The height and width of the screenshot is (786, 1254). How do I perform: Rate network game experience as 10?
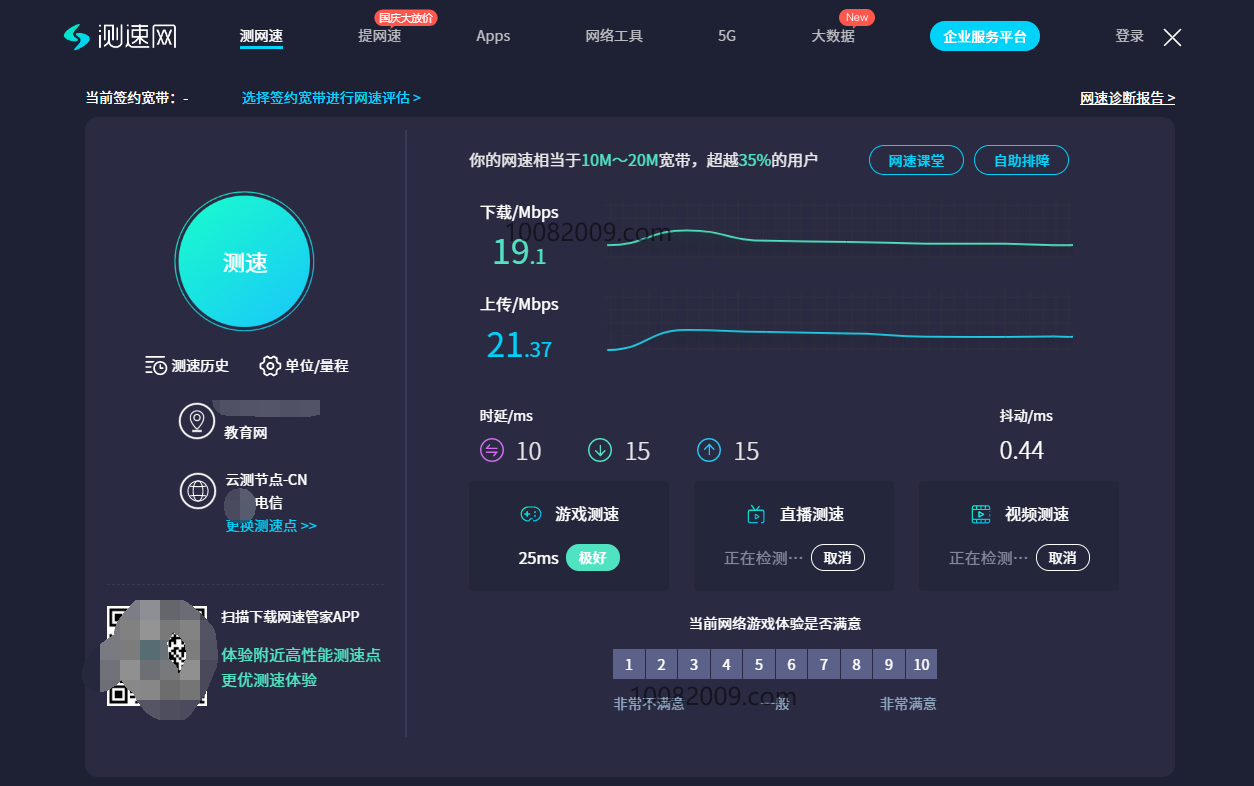(x=921, y=663)
